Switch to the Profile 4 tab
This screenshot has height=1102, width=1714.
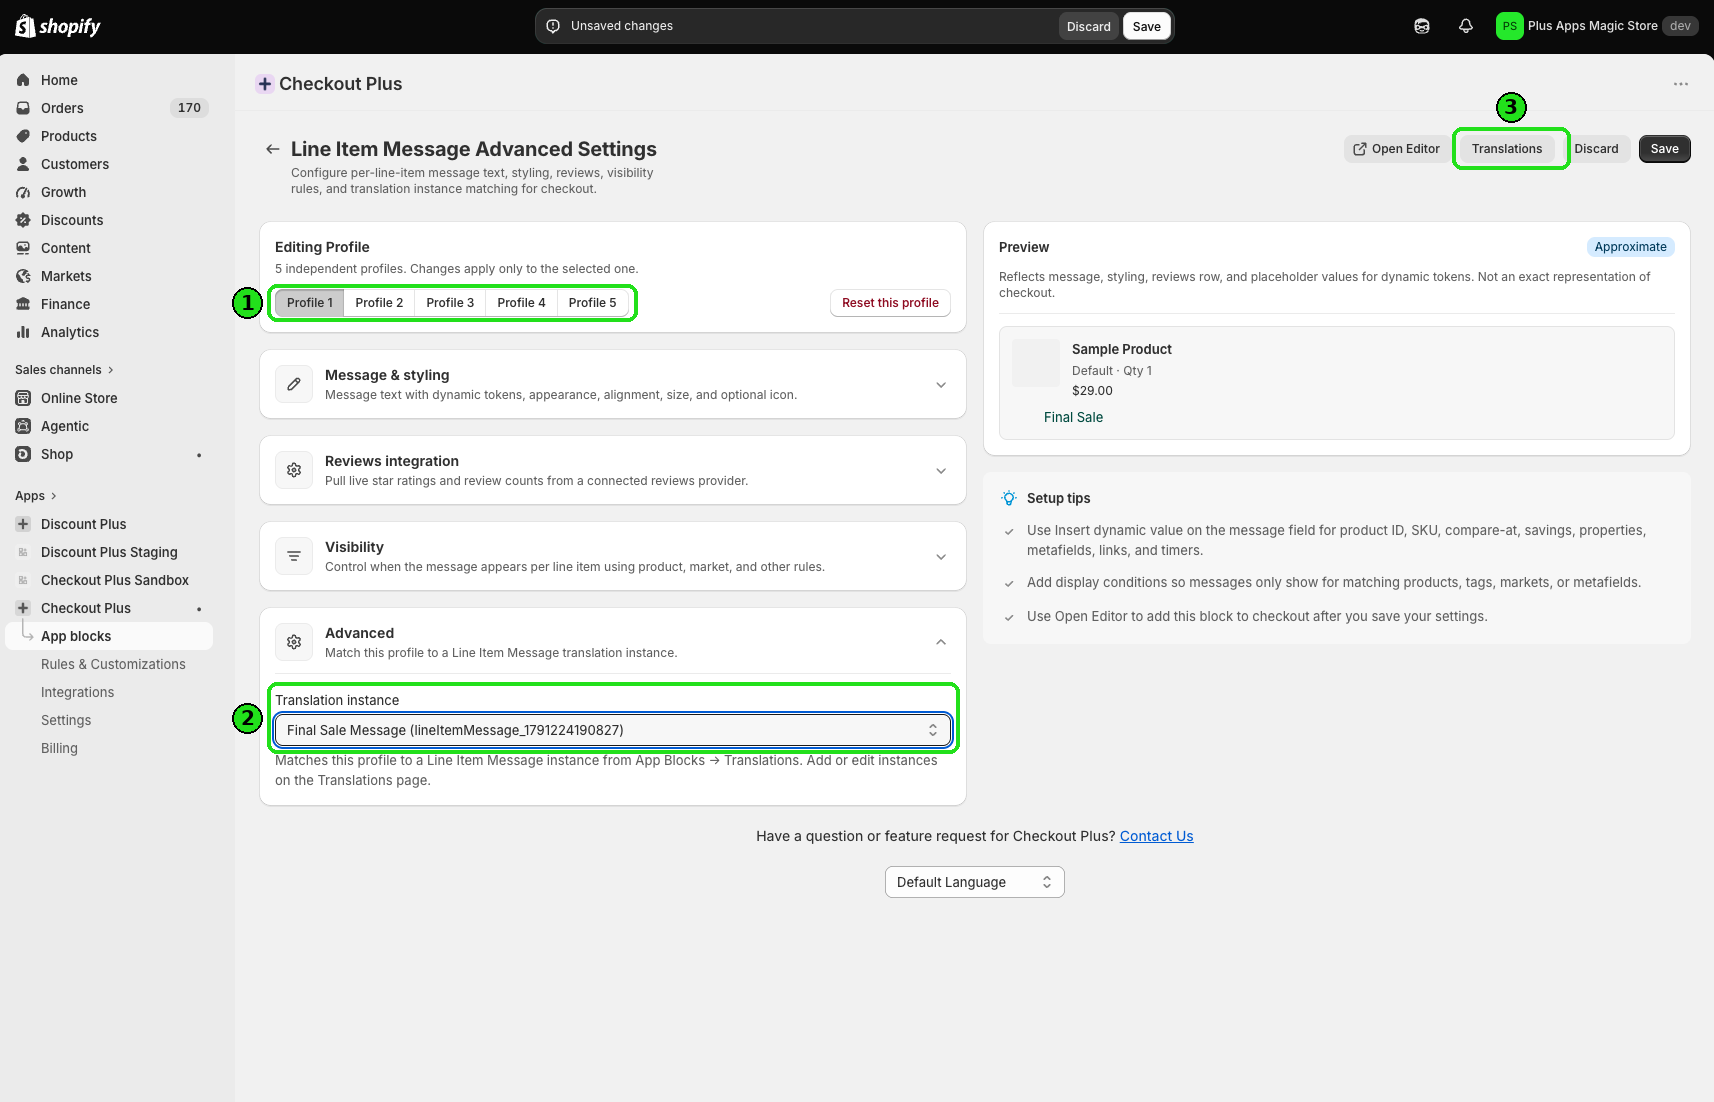pos(521,303)
